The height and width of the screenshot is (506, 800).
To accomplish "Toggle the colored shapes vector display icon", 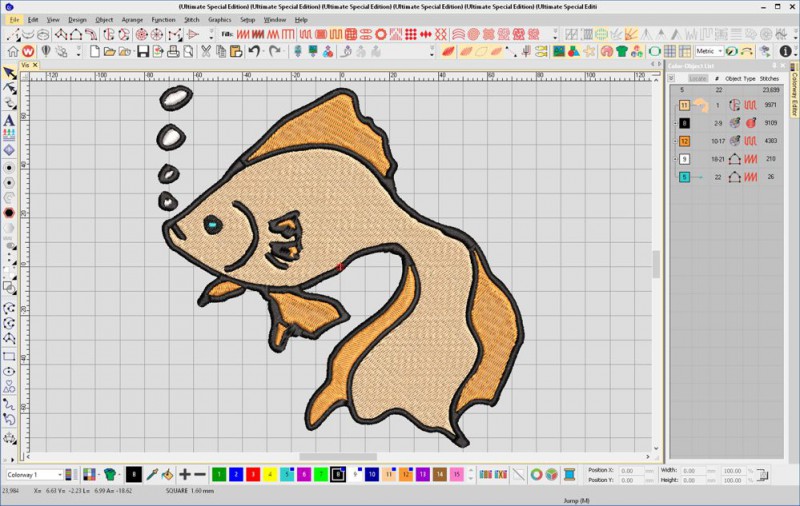I will click(573, 51).
